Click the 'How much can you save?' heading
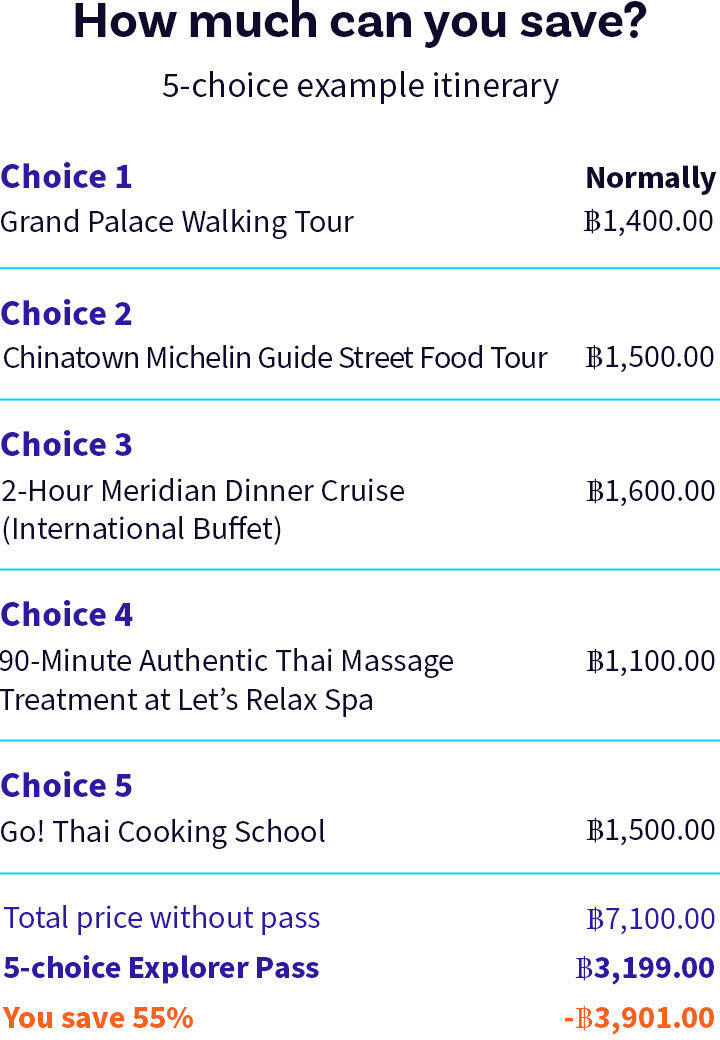This screenshot has width=720, height=1040. tap(360, 23)
